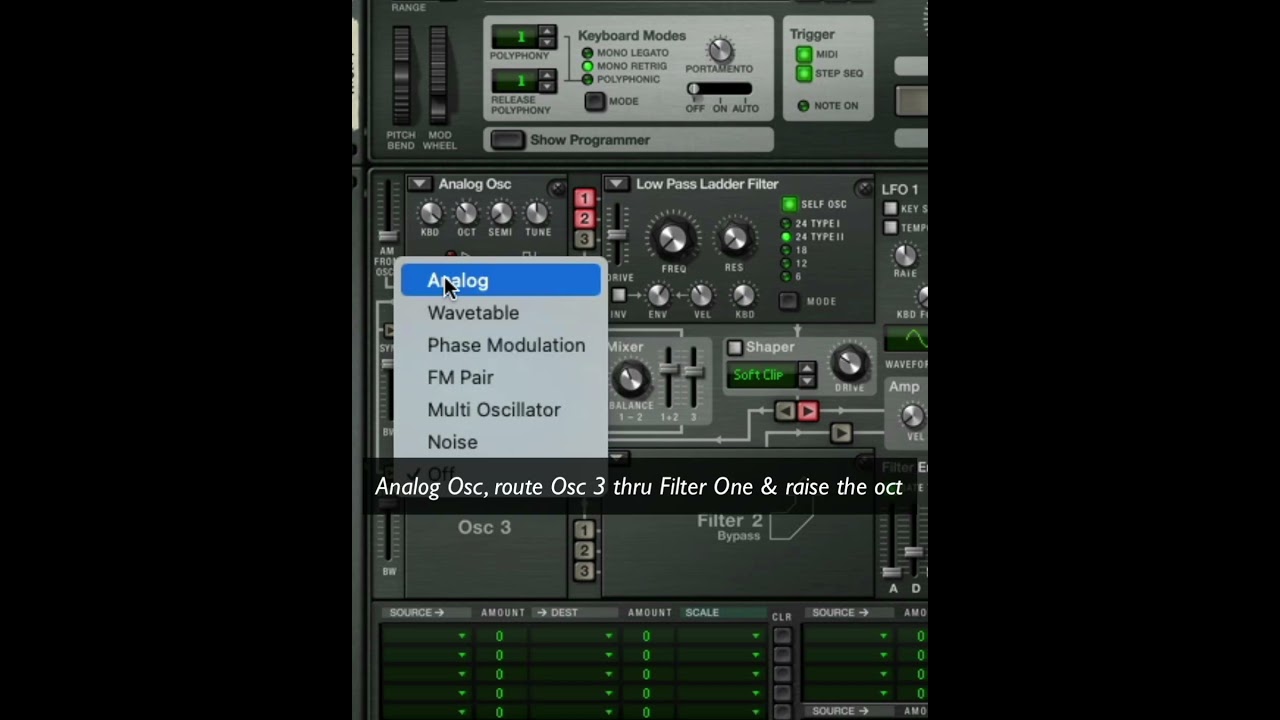Select MONO RETRIG keyboard mode LED

[587, 66]
